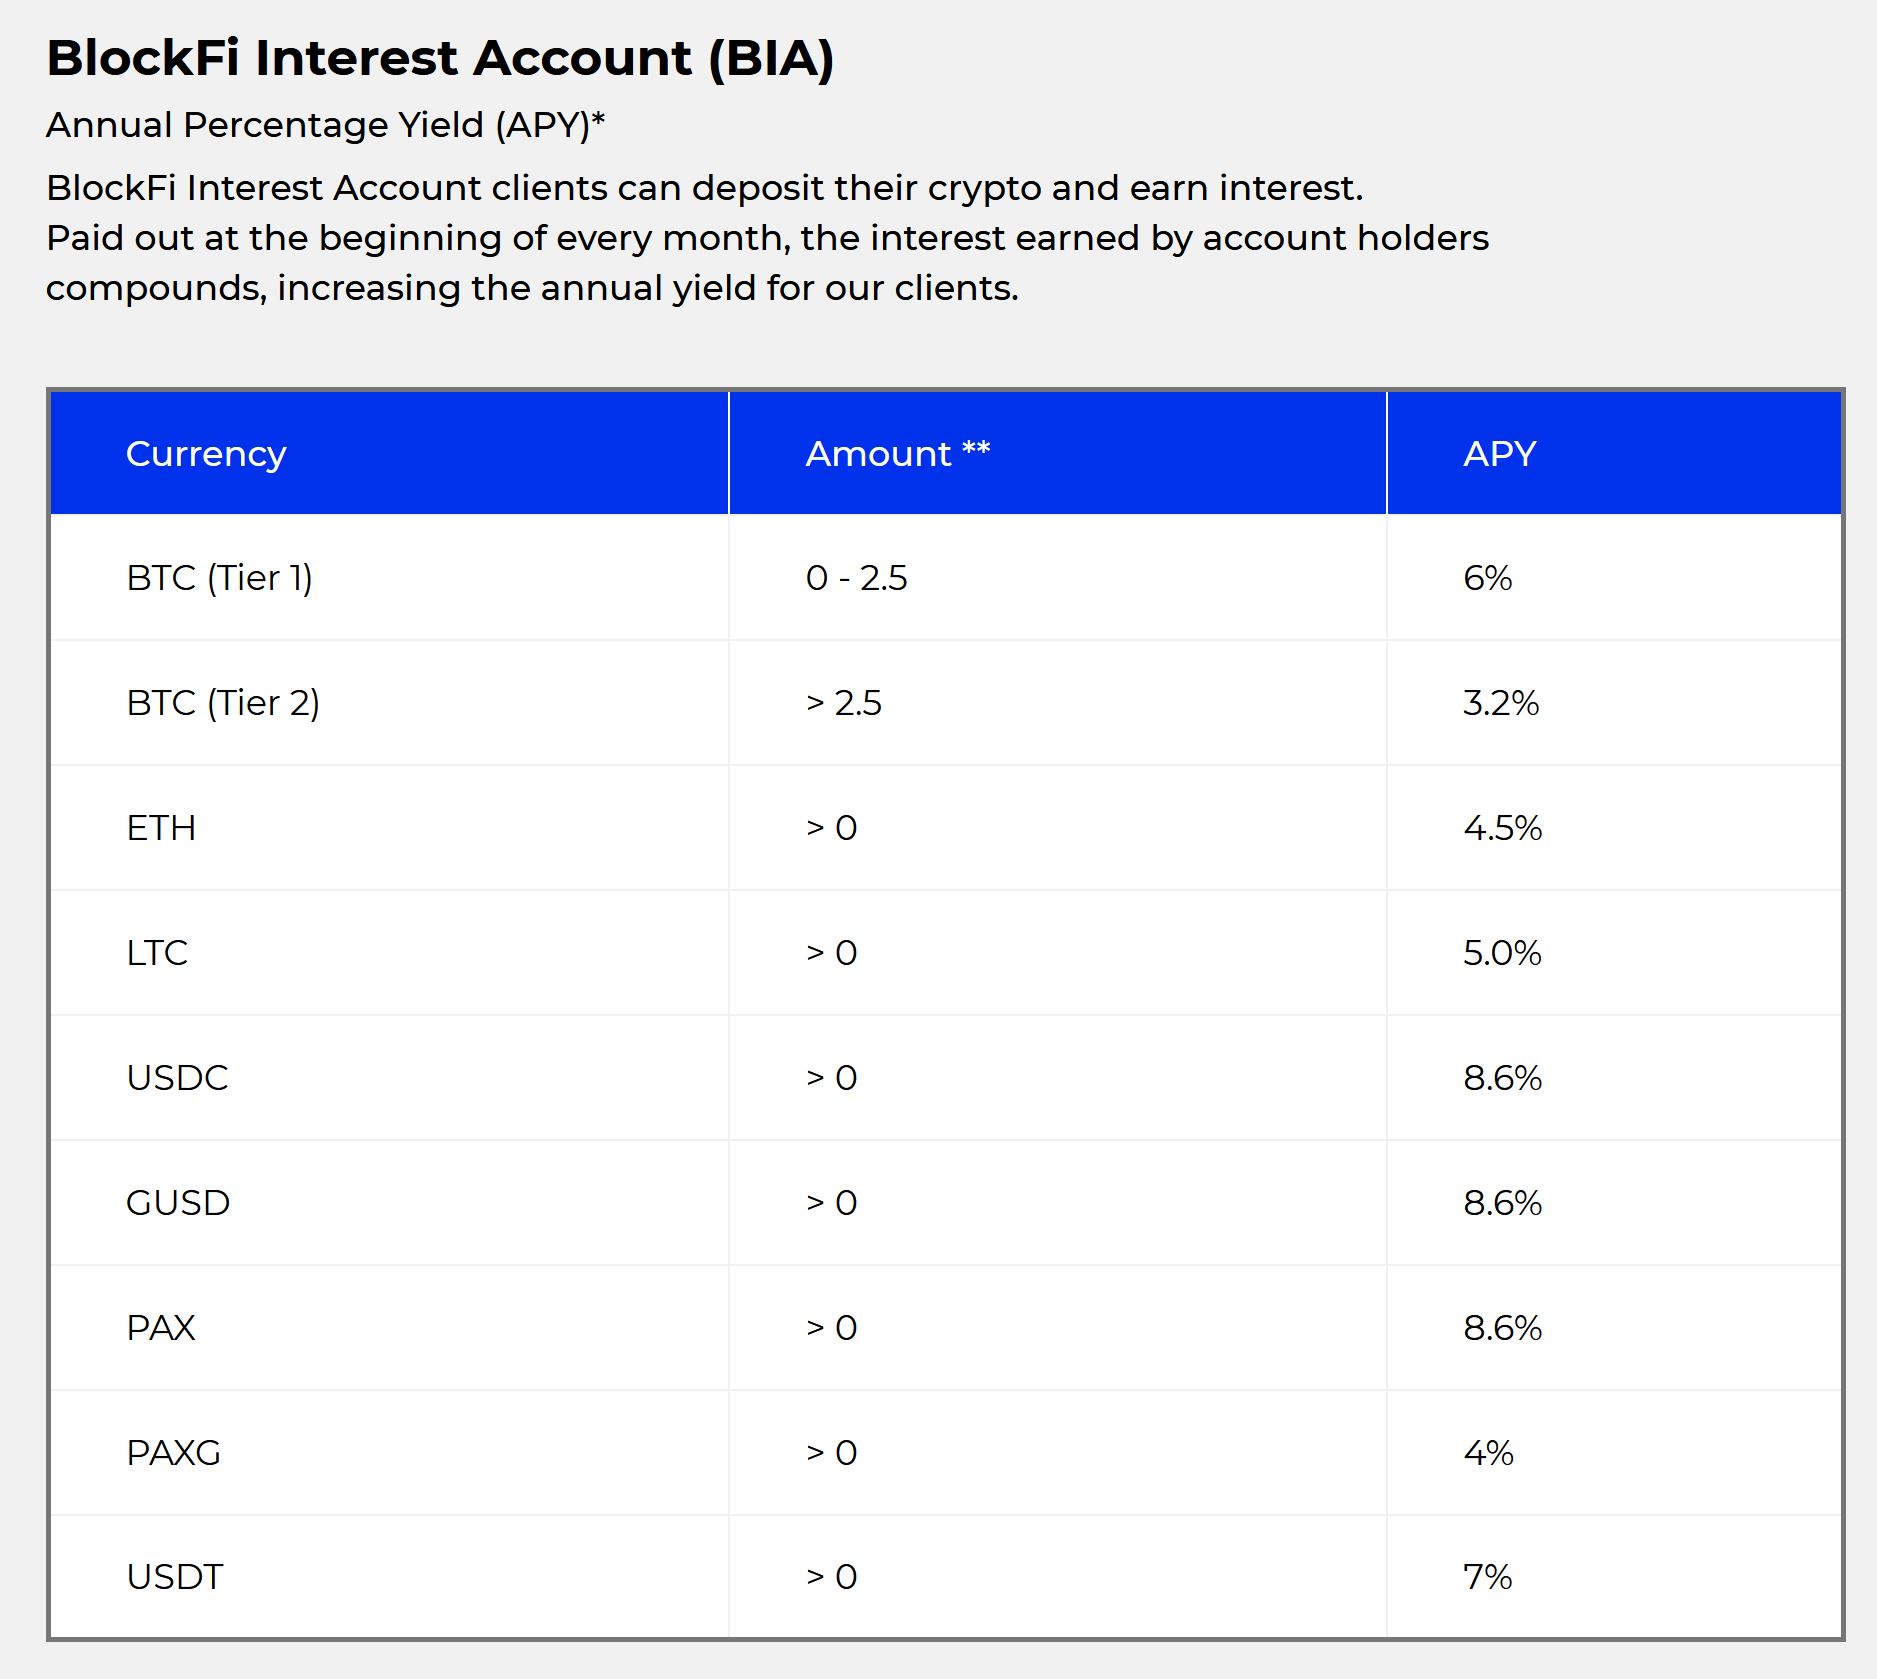The image size is (1877, 1679).
Task: Click the > 0 amount in GUSD row
Action: pyautogui.click(x=832, y=1203)
